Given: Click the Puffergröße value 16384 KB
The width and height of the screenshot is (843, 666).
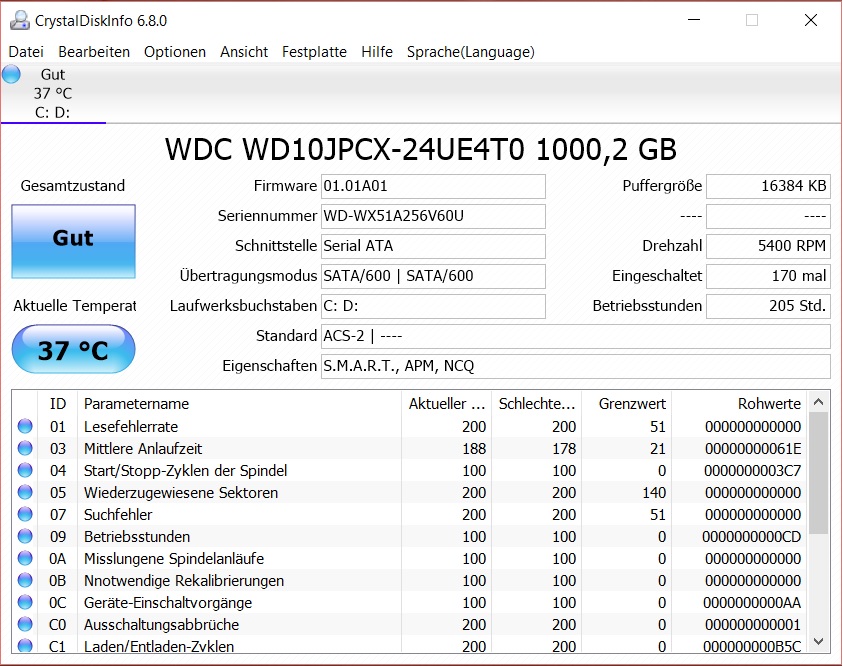Looking at the screenshot, I should [x=768, y=186].
